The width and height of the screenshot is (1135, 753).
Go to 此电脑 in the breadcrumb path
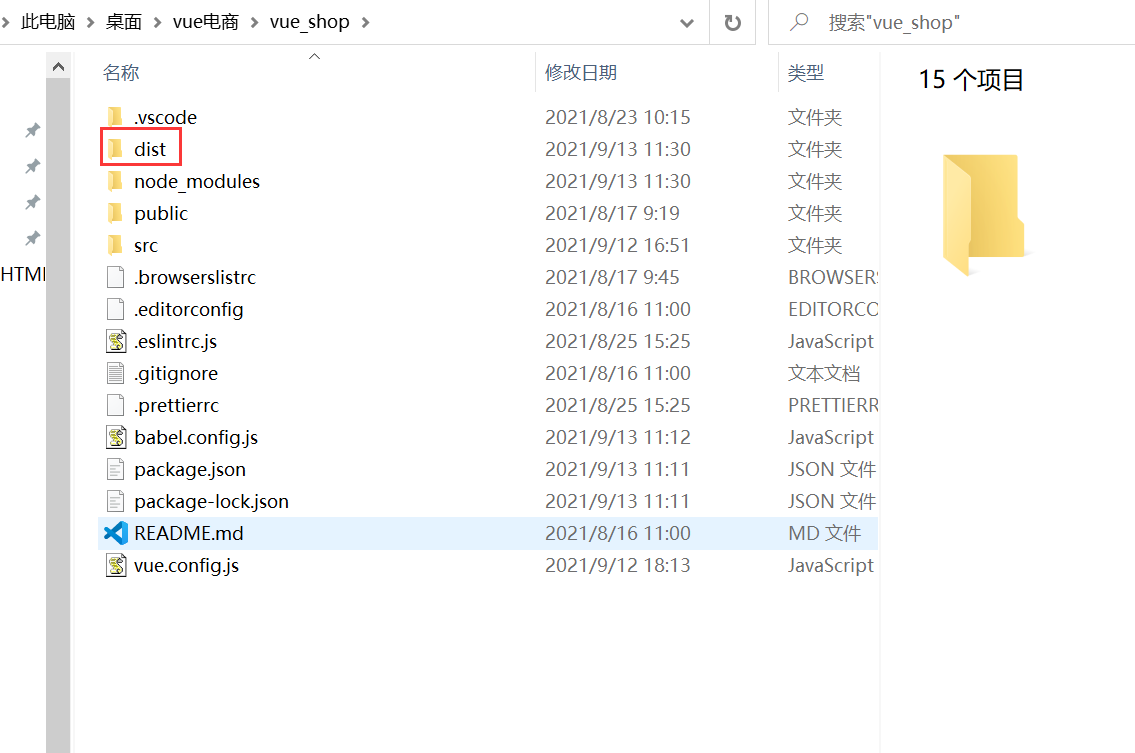coord(48,22)
